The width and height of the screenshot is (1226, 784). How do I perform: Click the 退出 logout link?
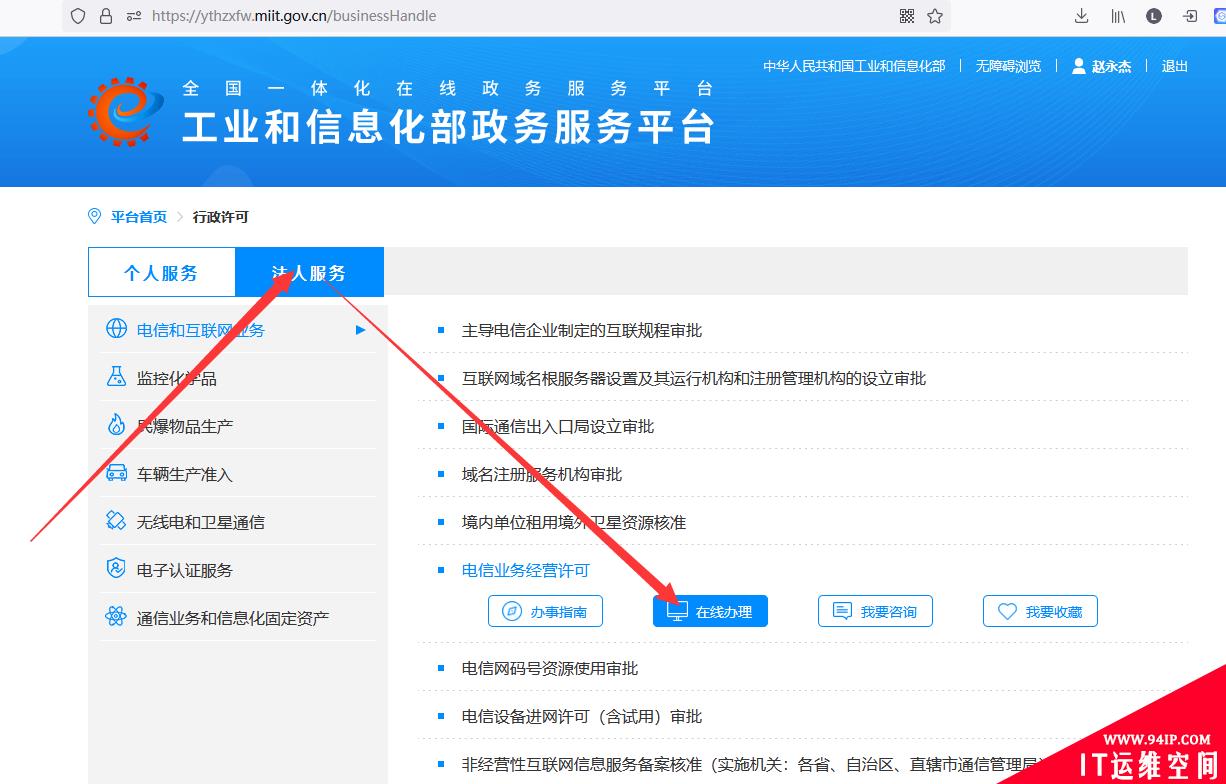click(x=1174, y=66)
